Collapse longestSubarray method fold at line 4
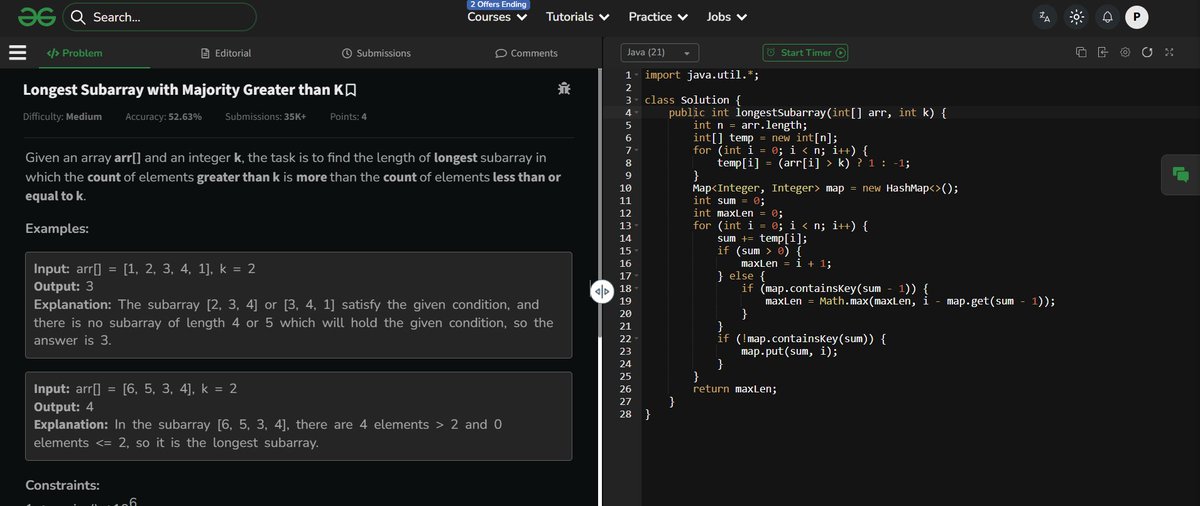 pos(636,113)
